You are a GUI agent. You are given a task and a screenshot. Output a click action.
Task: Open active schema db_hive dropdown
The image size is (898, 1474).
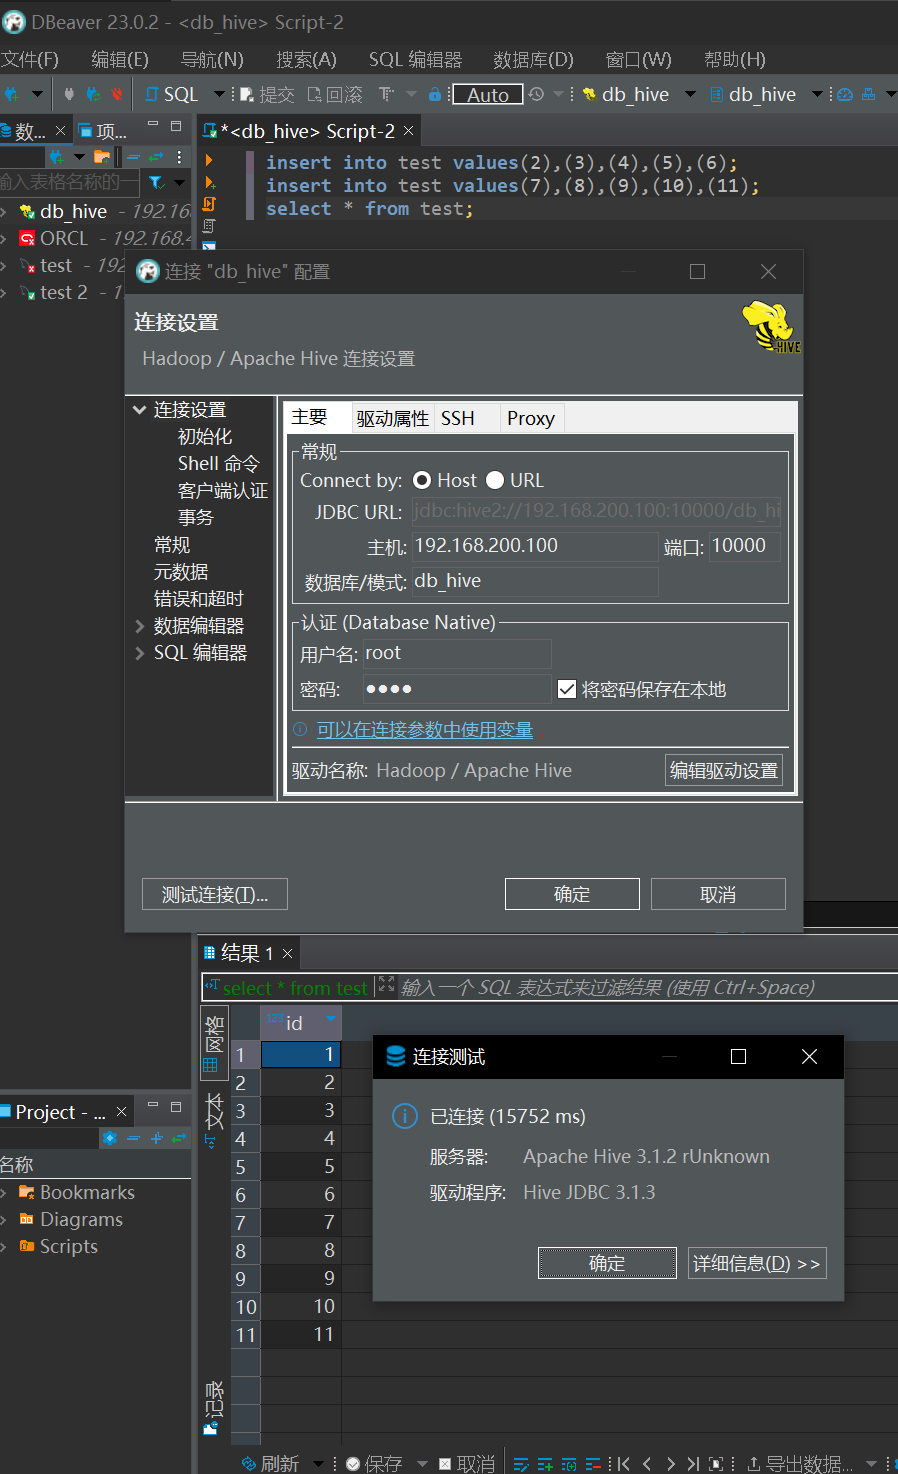click(817, 94)
